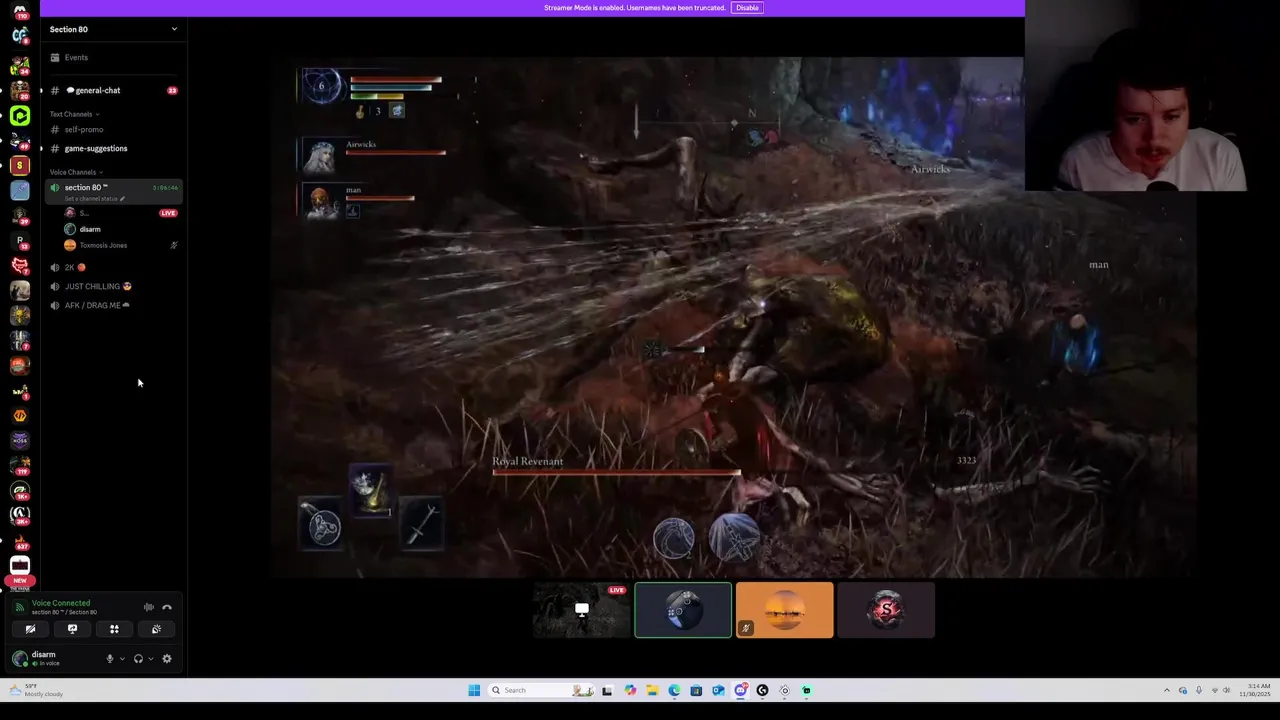
Task: Open the yellow S on red server
Action: pos(20,165)
